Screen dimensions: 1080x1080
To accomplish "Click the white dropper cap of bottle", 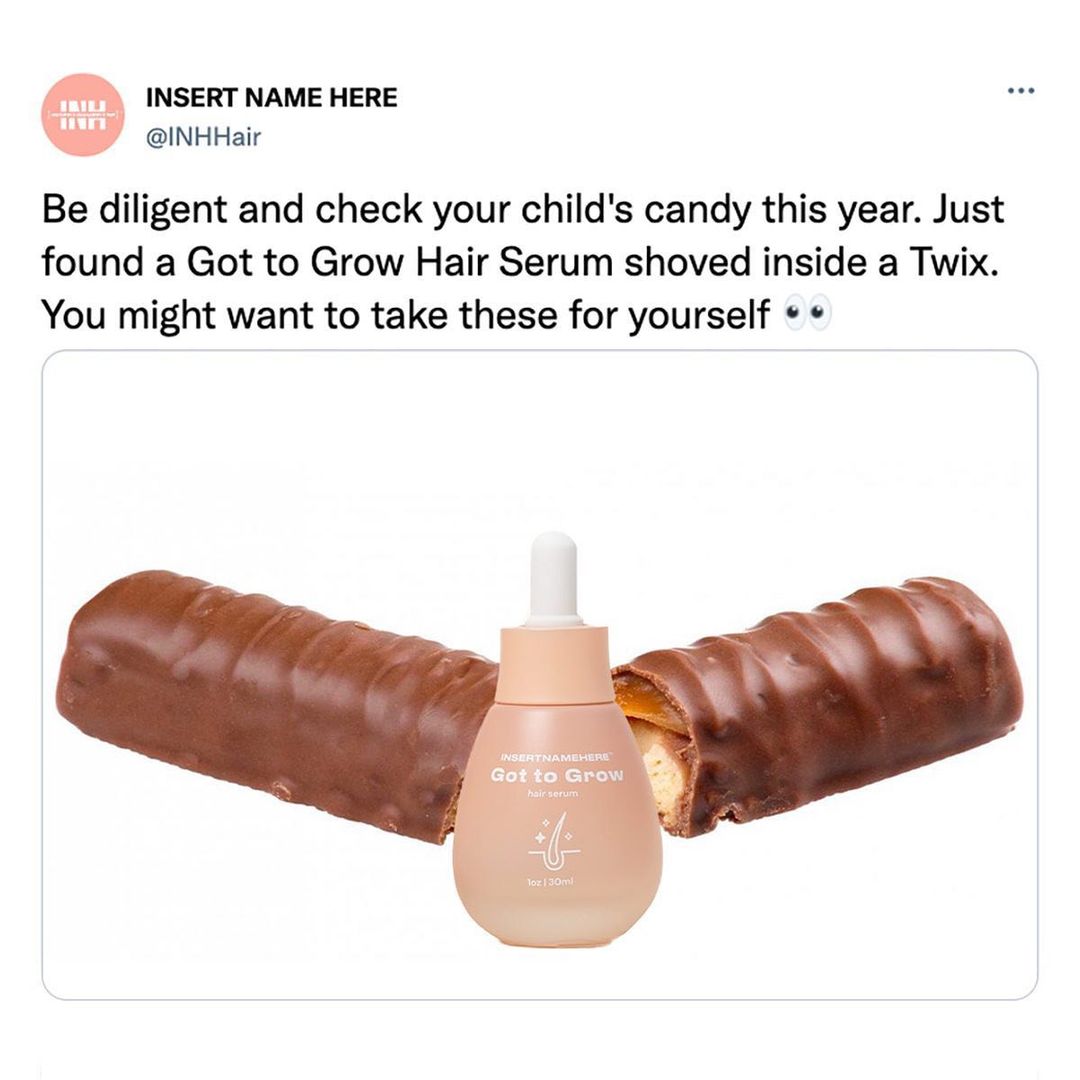I will click(555, 577).
